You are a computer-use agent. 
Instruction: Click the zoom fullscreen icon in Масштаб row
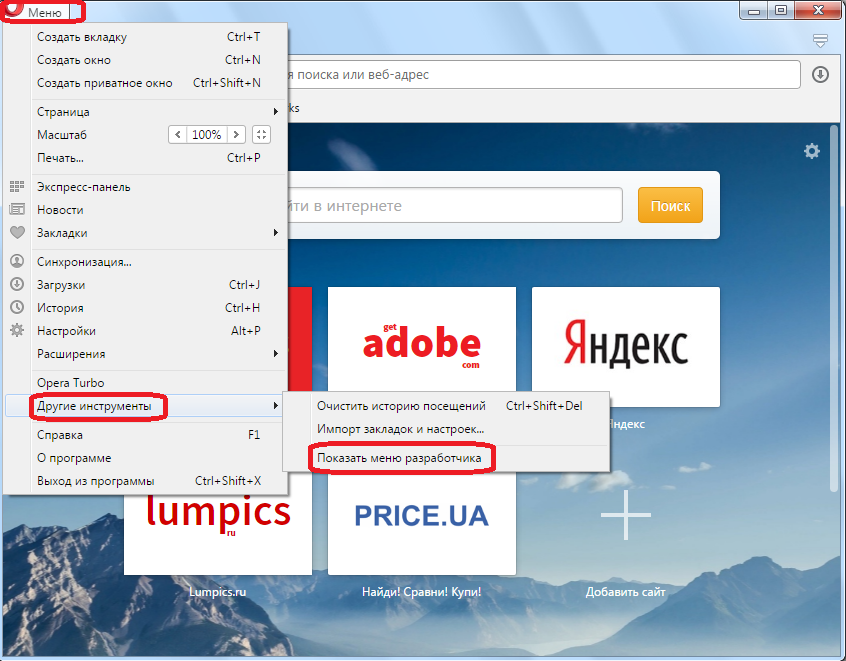coord(261,134)
